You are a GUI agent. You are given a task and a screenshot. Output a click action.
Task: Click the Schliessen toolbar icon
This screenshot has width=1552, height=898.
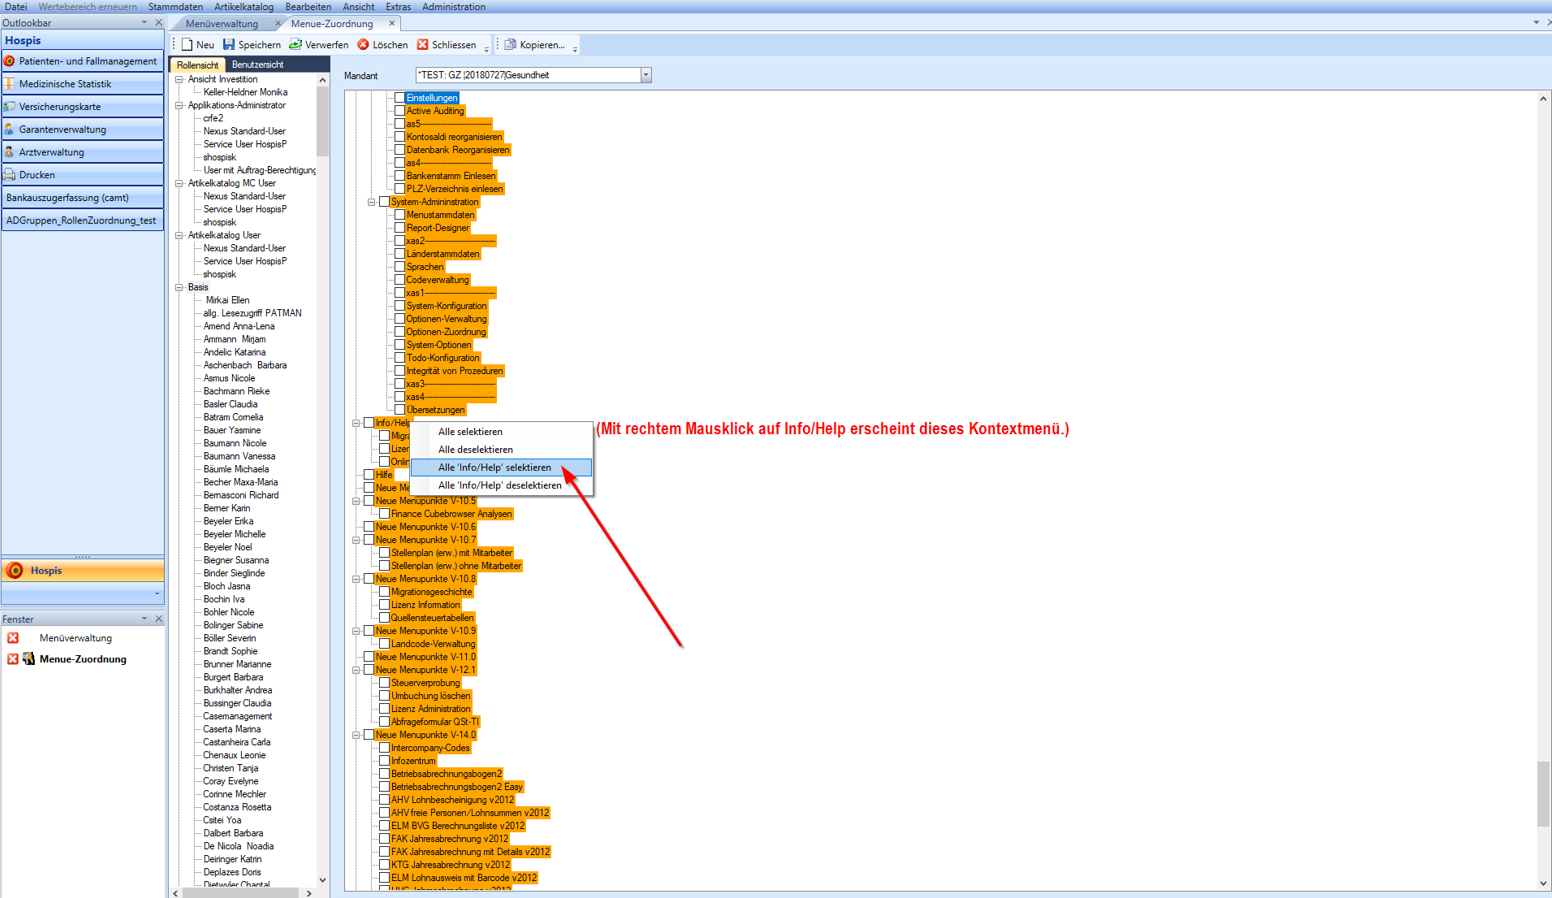(423, 45)
